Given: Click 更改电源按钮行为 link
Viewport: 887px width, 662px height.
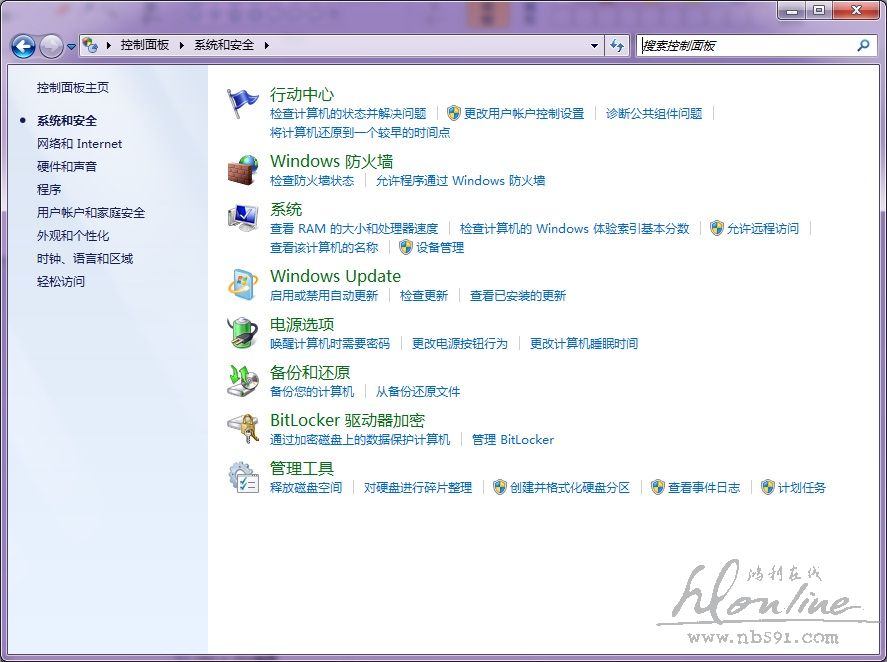Looking at the screenshot, I should click(460, 343).
